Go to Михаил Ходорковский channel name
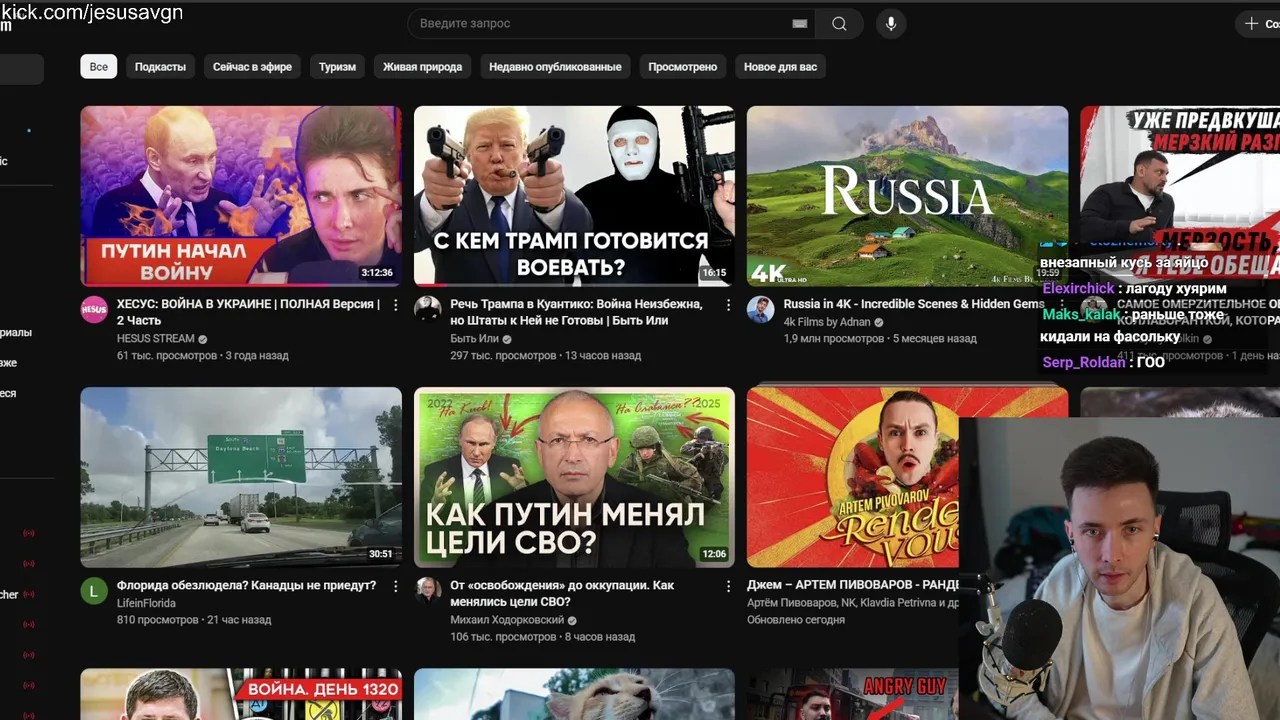 [507, 620]
